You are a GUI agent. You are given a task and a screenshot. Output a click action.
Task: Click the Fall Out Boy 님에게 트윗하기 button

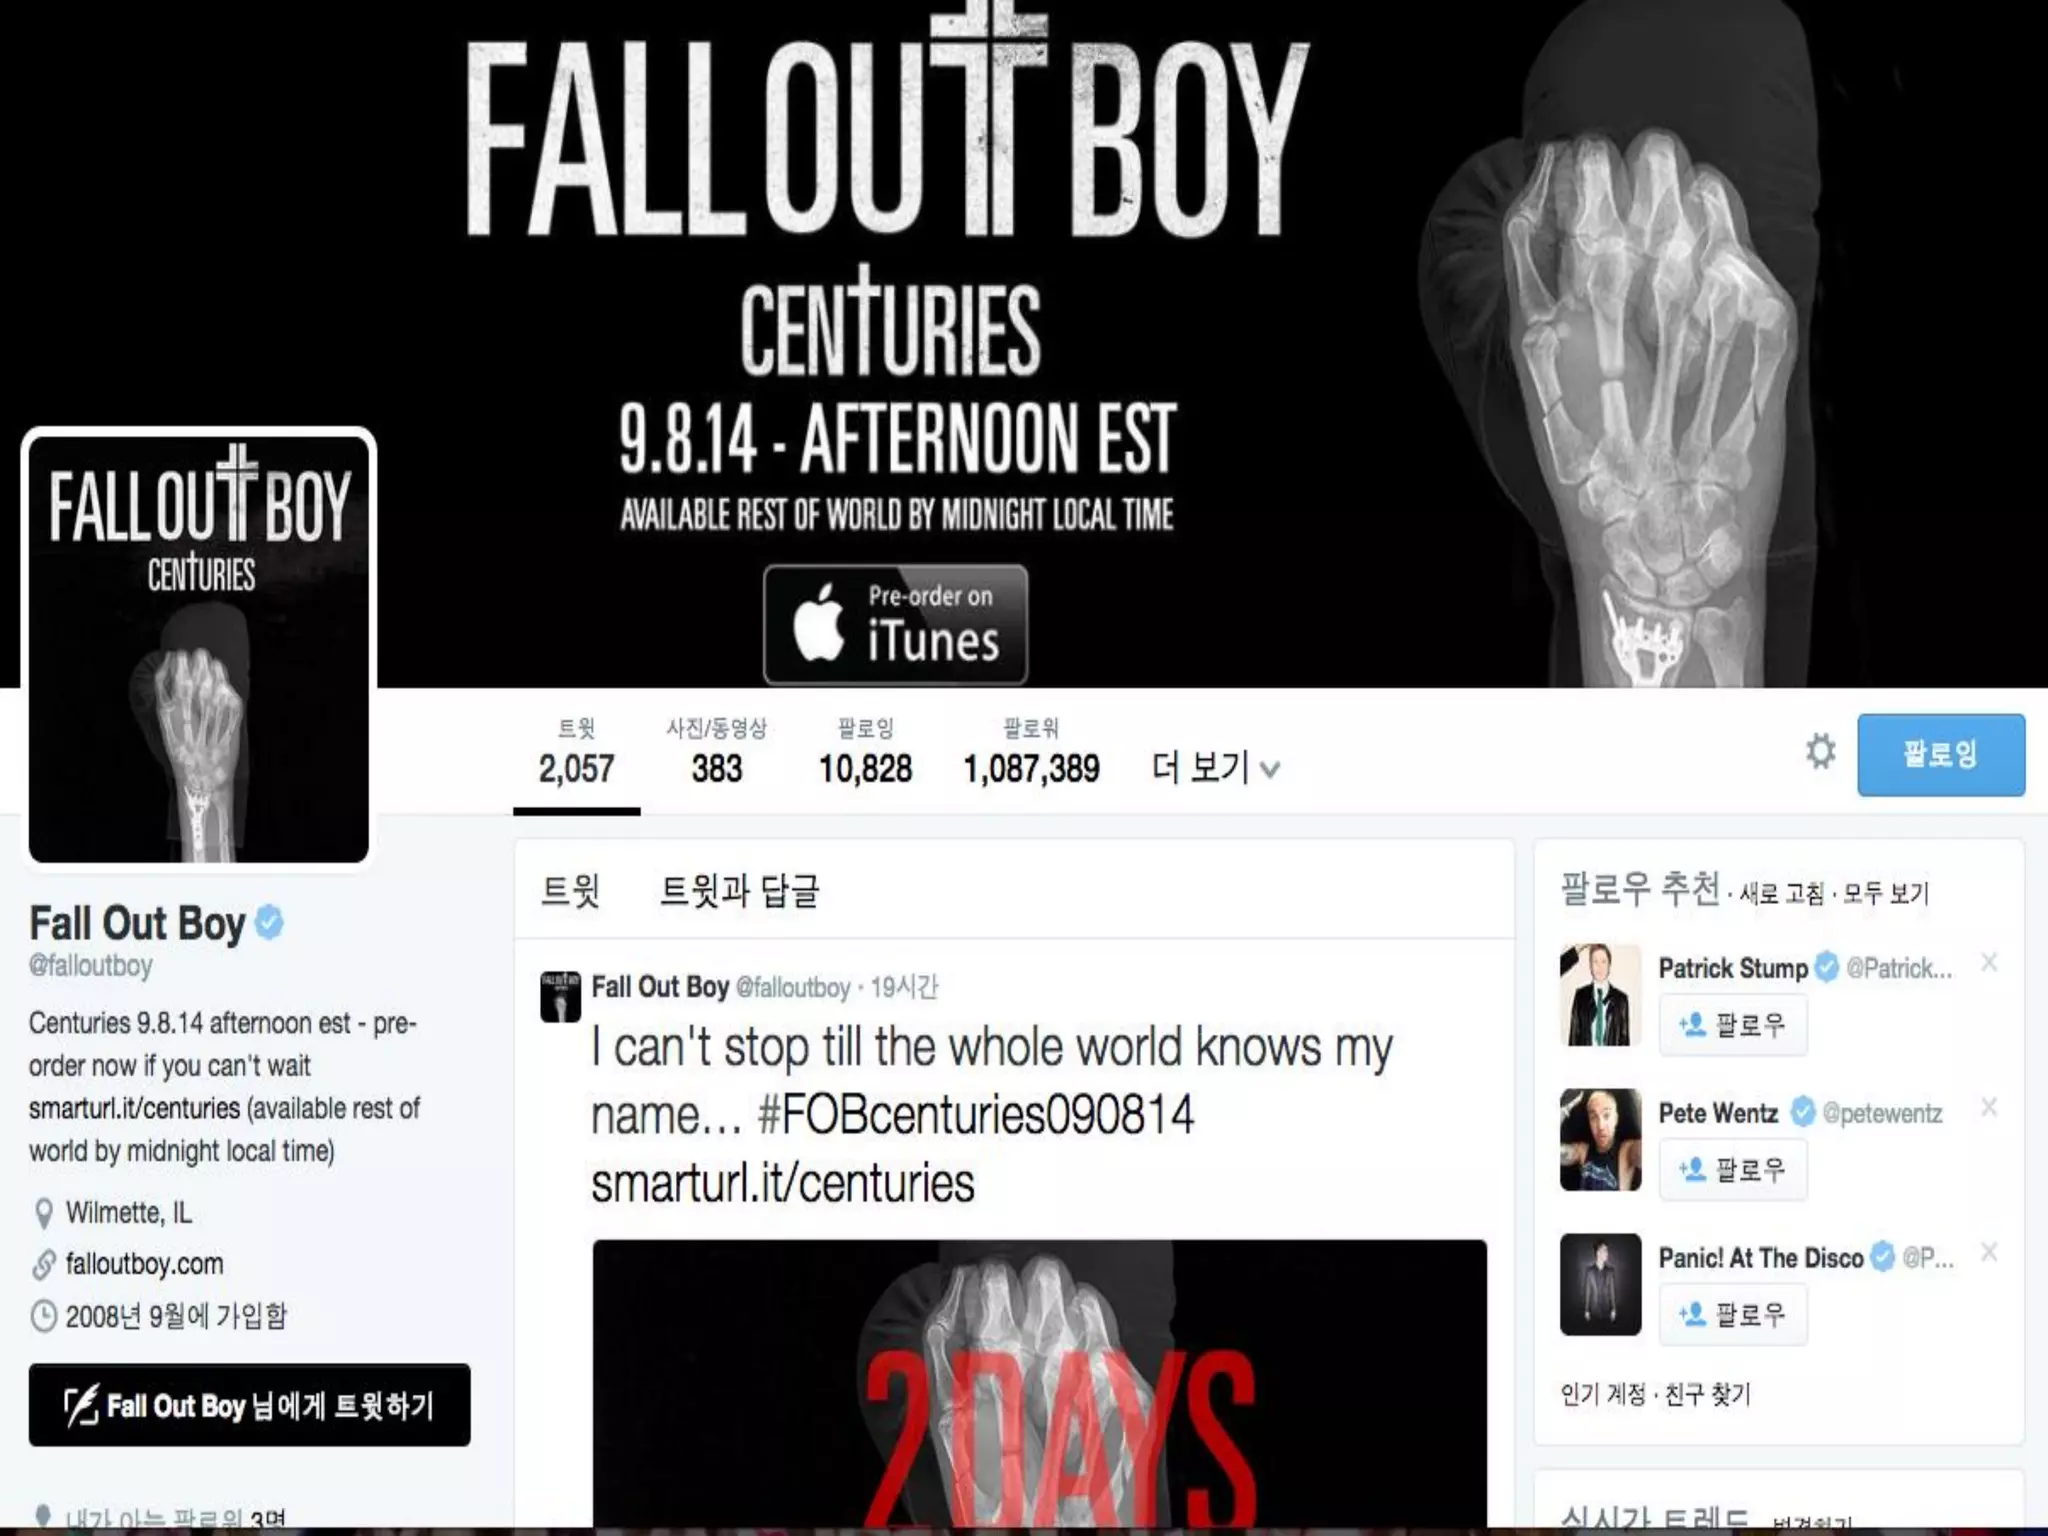click(x=249, y=1405)
